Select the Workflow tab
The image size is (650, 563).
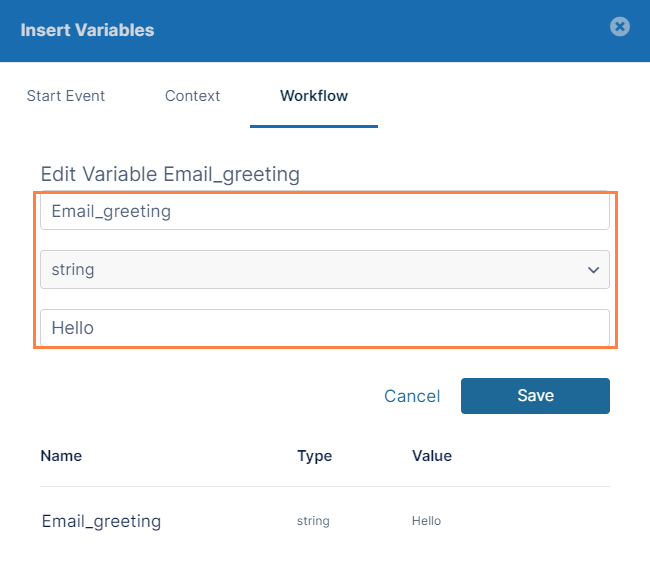pos(314,96)
